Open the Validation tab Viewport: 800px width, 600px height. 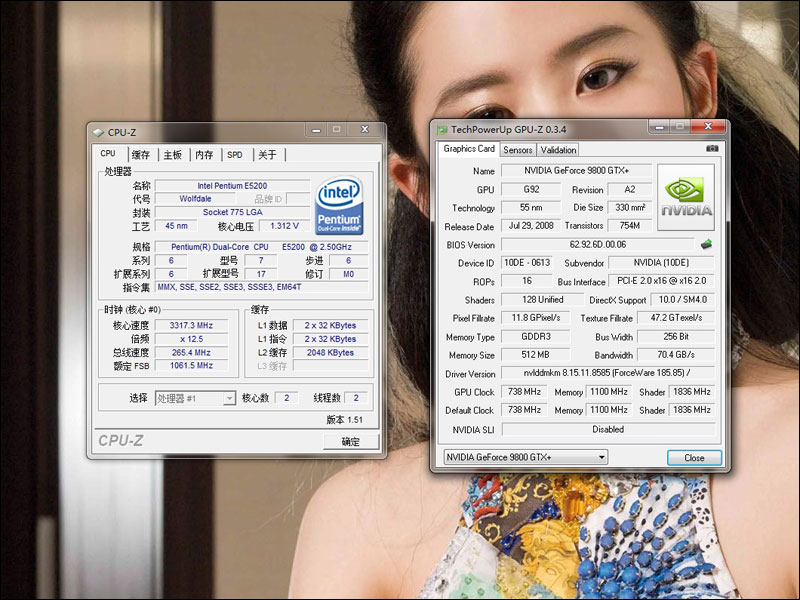(558, 150)
